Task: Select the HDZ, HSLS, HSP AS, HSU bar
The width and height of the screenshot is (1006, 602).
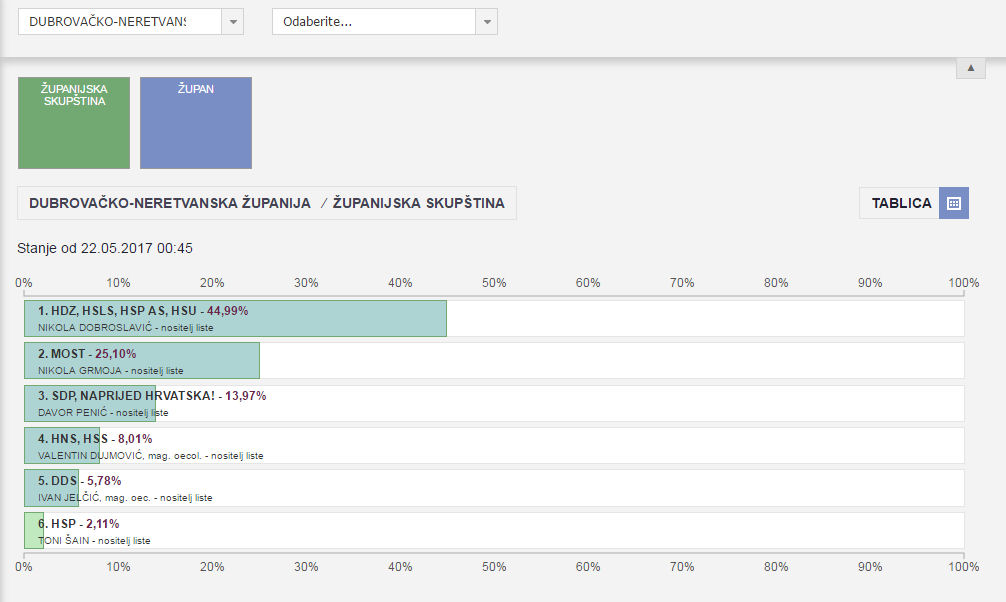Action: (x=235, y=318)
